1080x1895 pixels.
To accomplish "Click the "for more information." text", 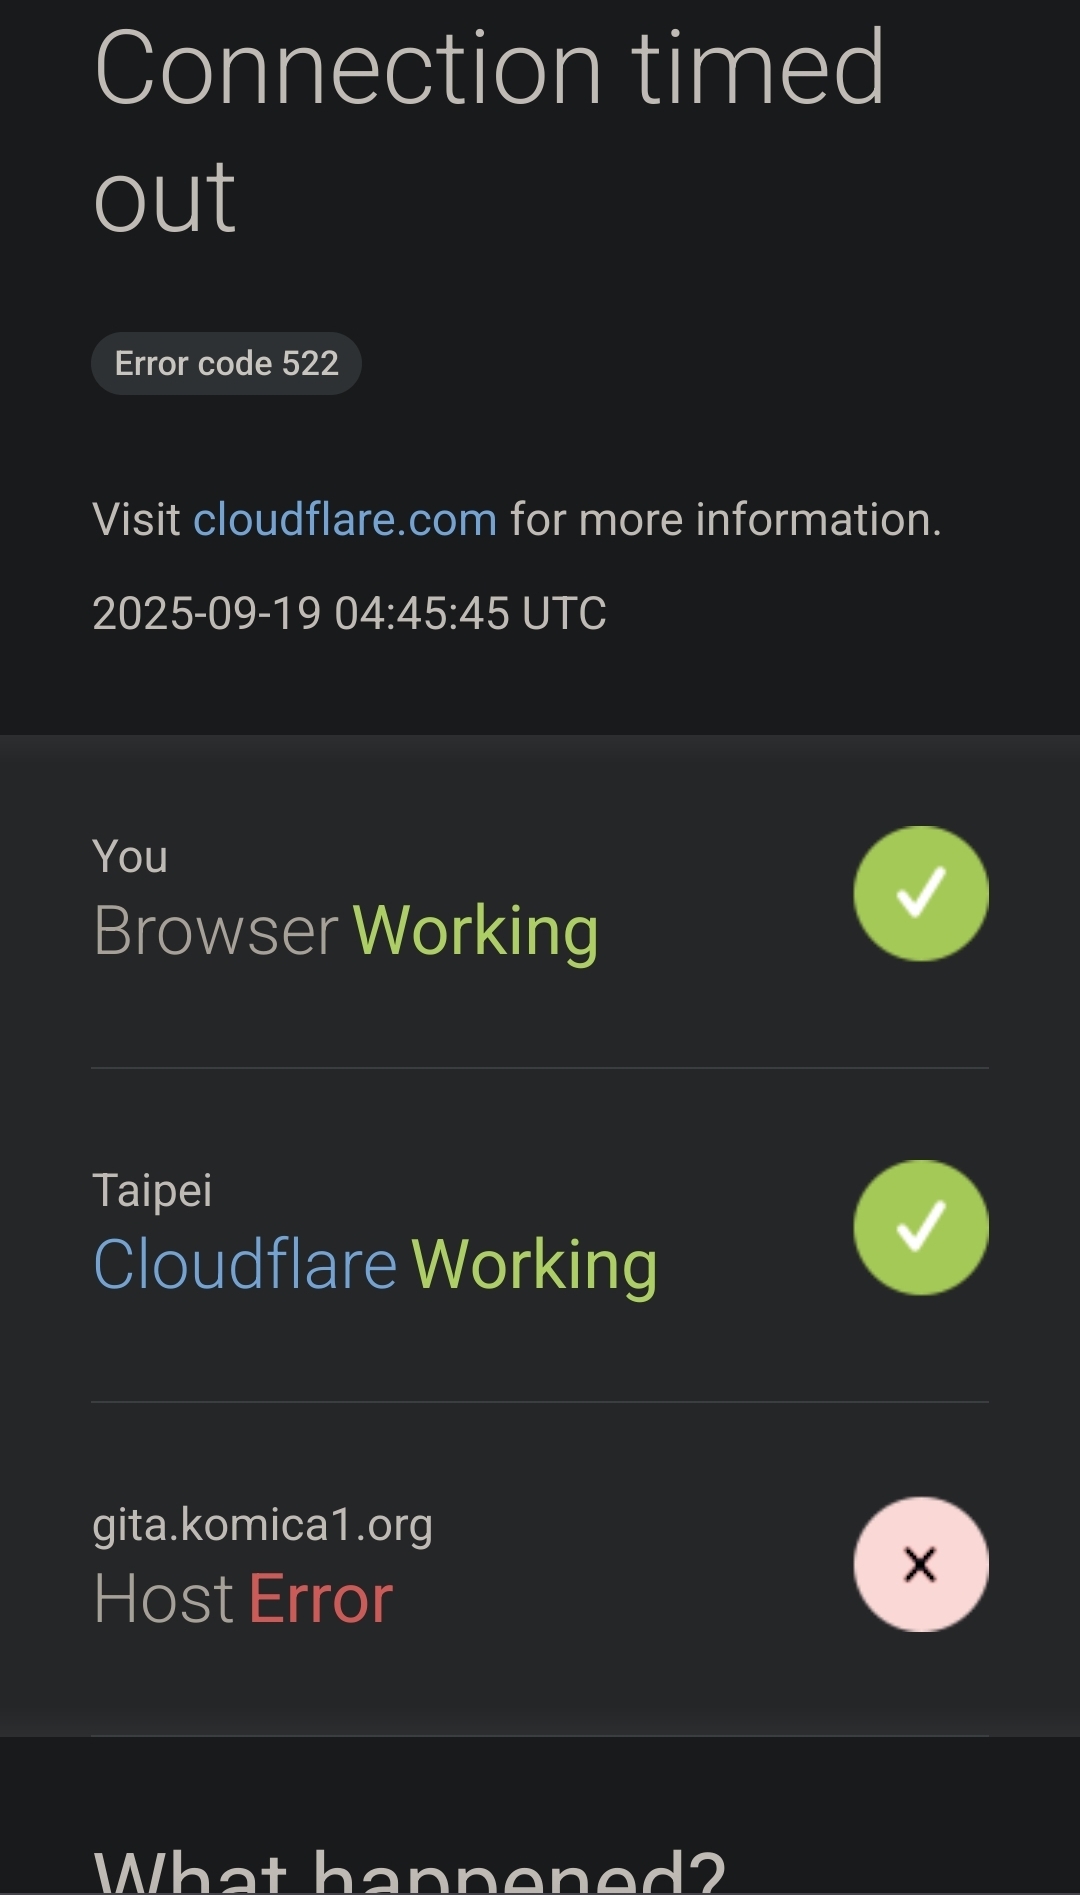I will point(725,520).
